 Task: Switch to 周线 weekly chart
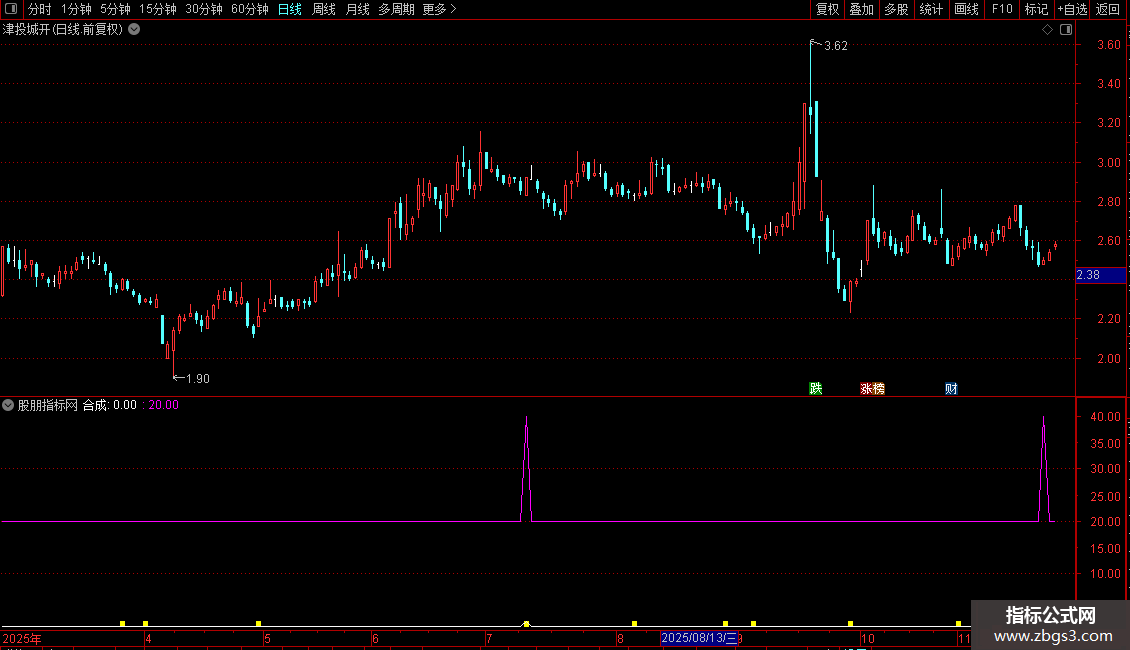click(x=324, y=9)
